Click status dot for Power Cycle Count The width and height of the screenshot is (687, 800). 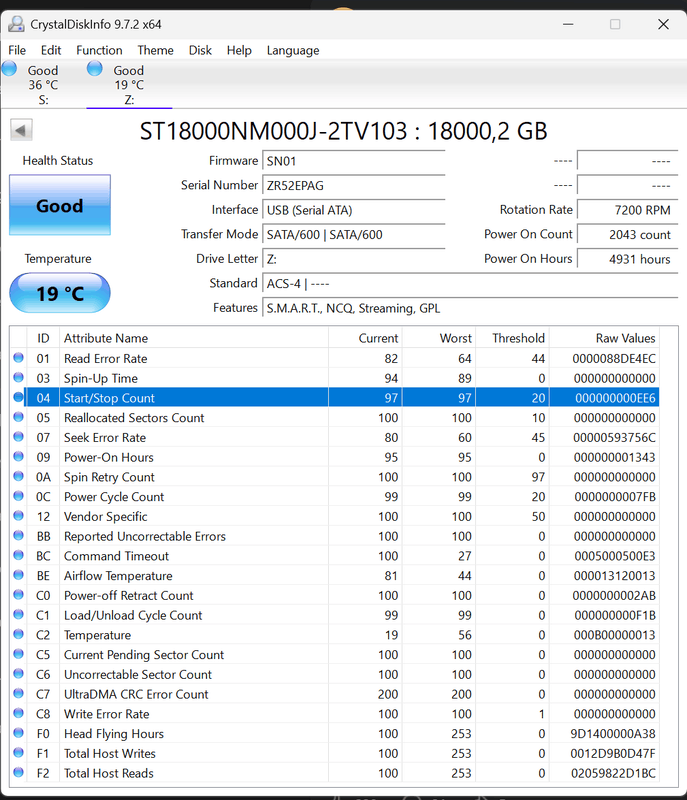pos(18,496)
